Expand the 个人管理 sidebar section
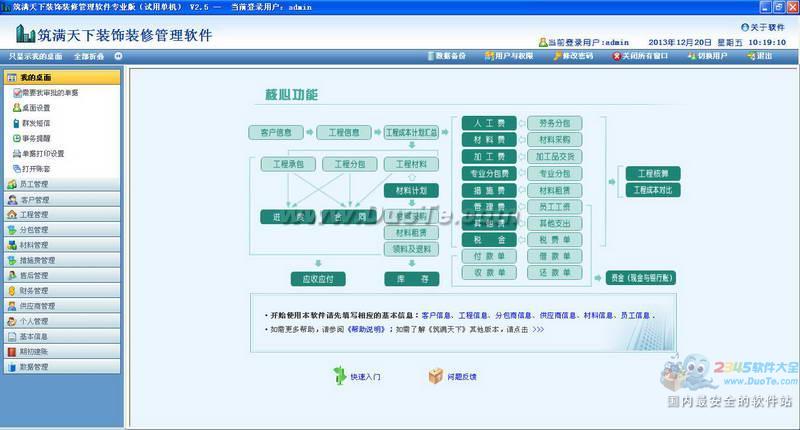 pos(62,321)
